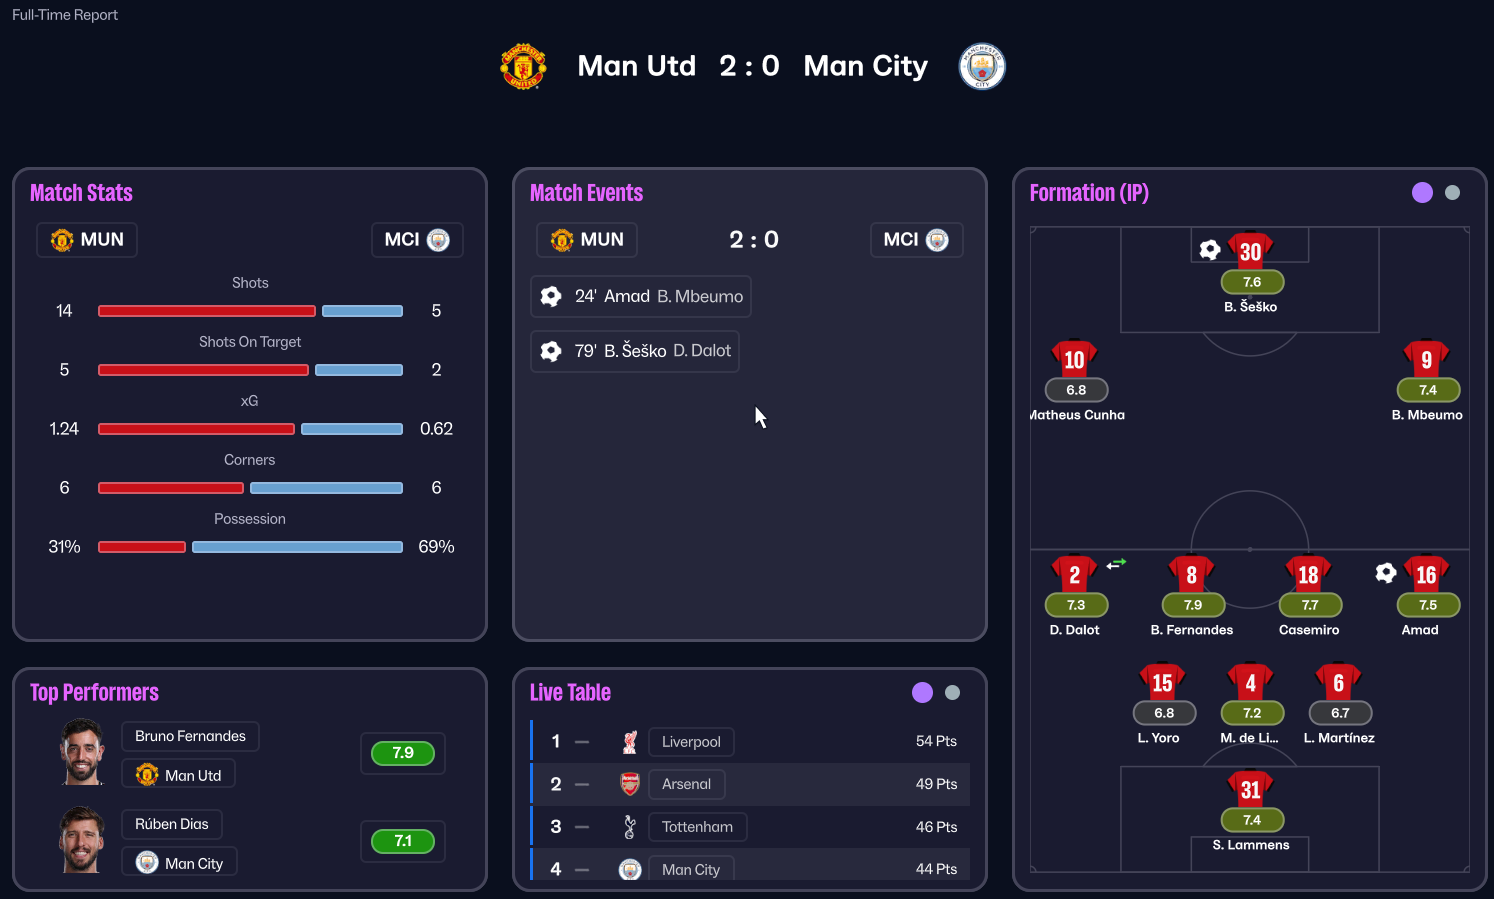
Task: Click the Manchester City crest in header
Action: coord(981,66)
